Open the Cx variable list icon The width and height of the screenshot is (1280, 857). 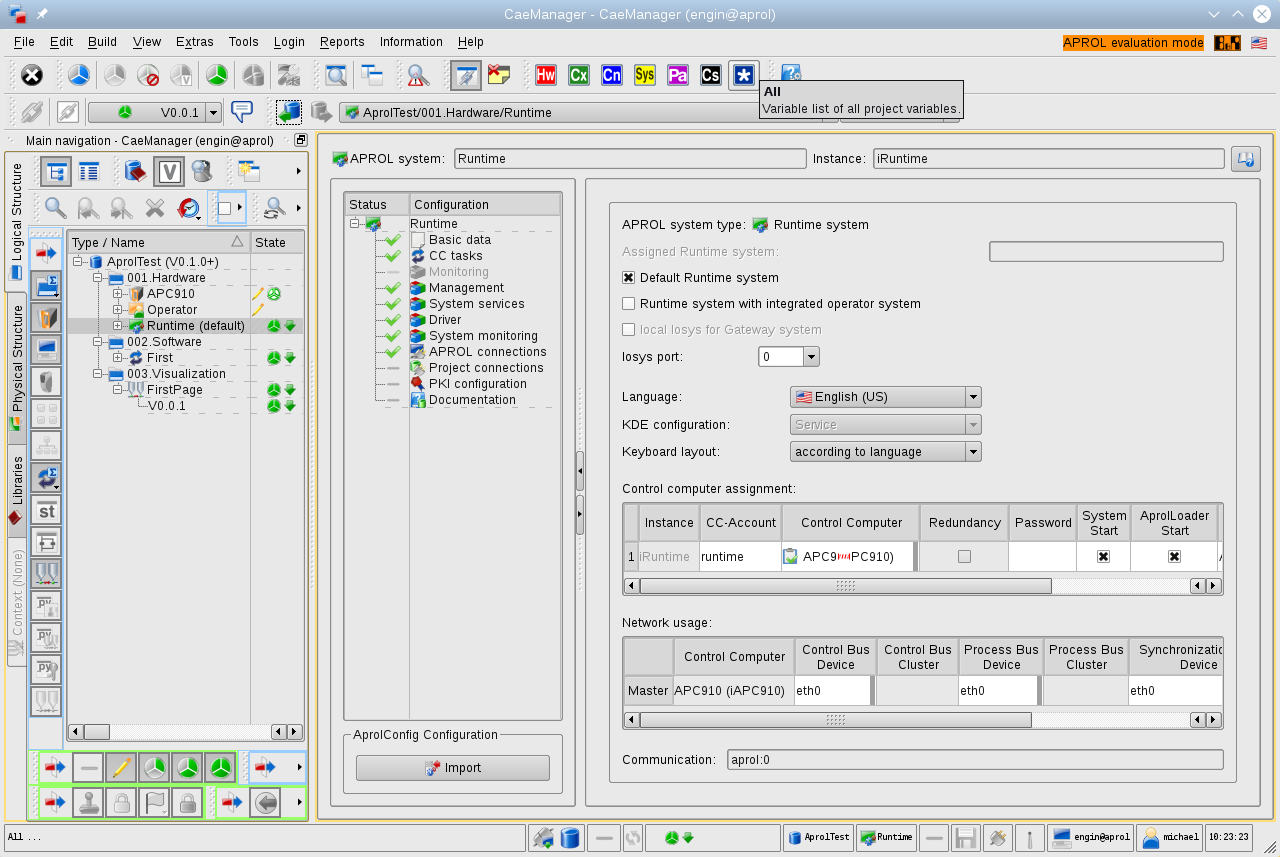pyautogui.click(x=578, y=75)
